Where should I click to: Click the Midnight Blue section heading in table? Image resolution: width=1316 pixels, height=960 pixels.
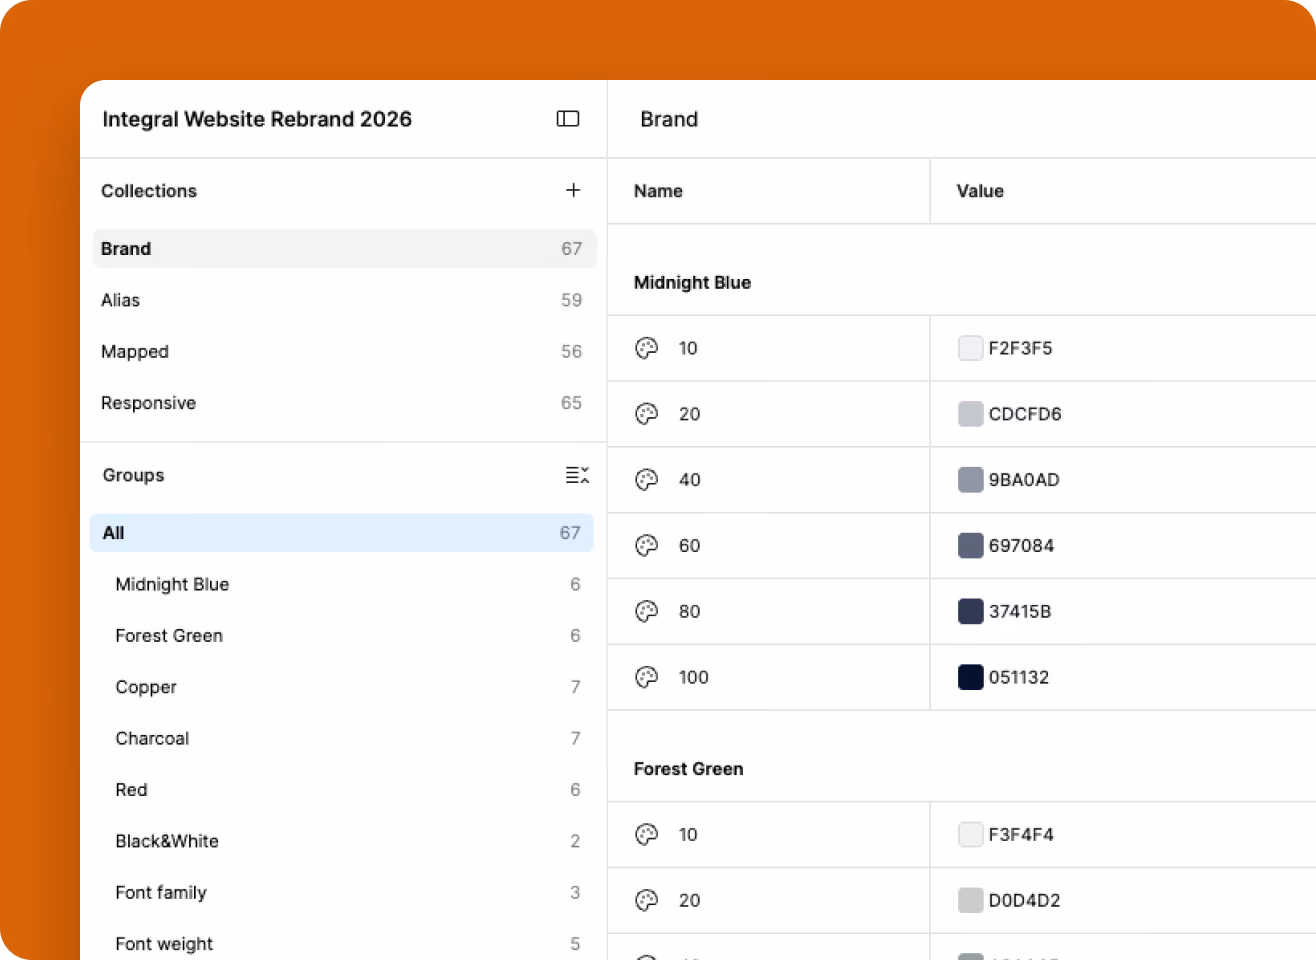(x=692, y=283)
